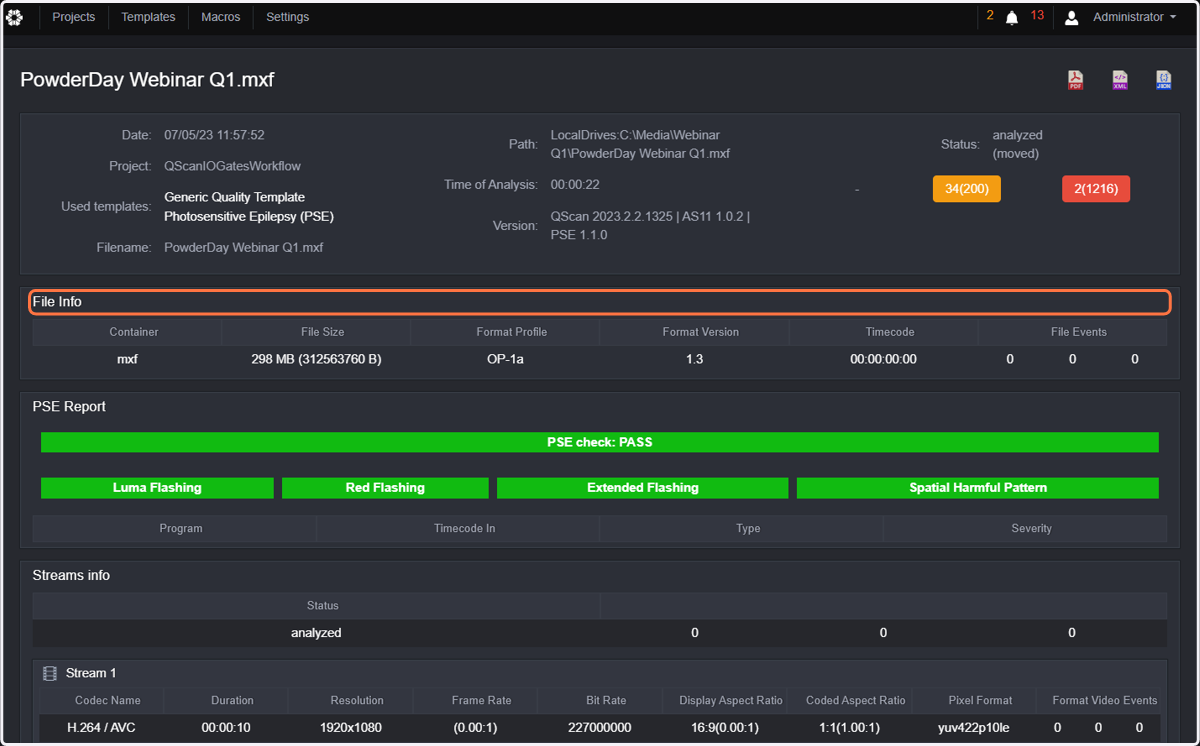This screenshot has height=746, width=1200.
Task: Click the Format Version value 1.3
Action: tap(695, 359)
